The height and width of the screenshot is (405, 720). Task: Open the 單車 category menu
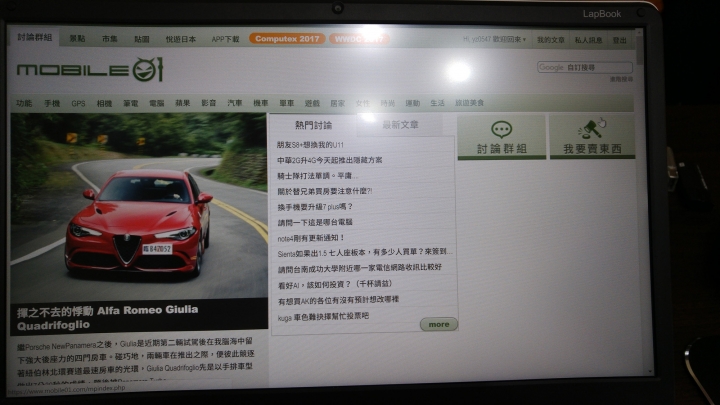(287, 103)
